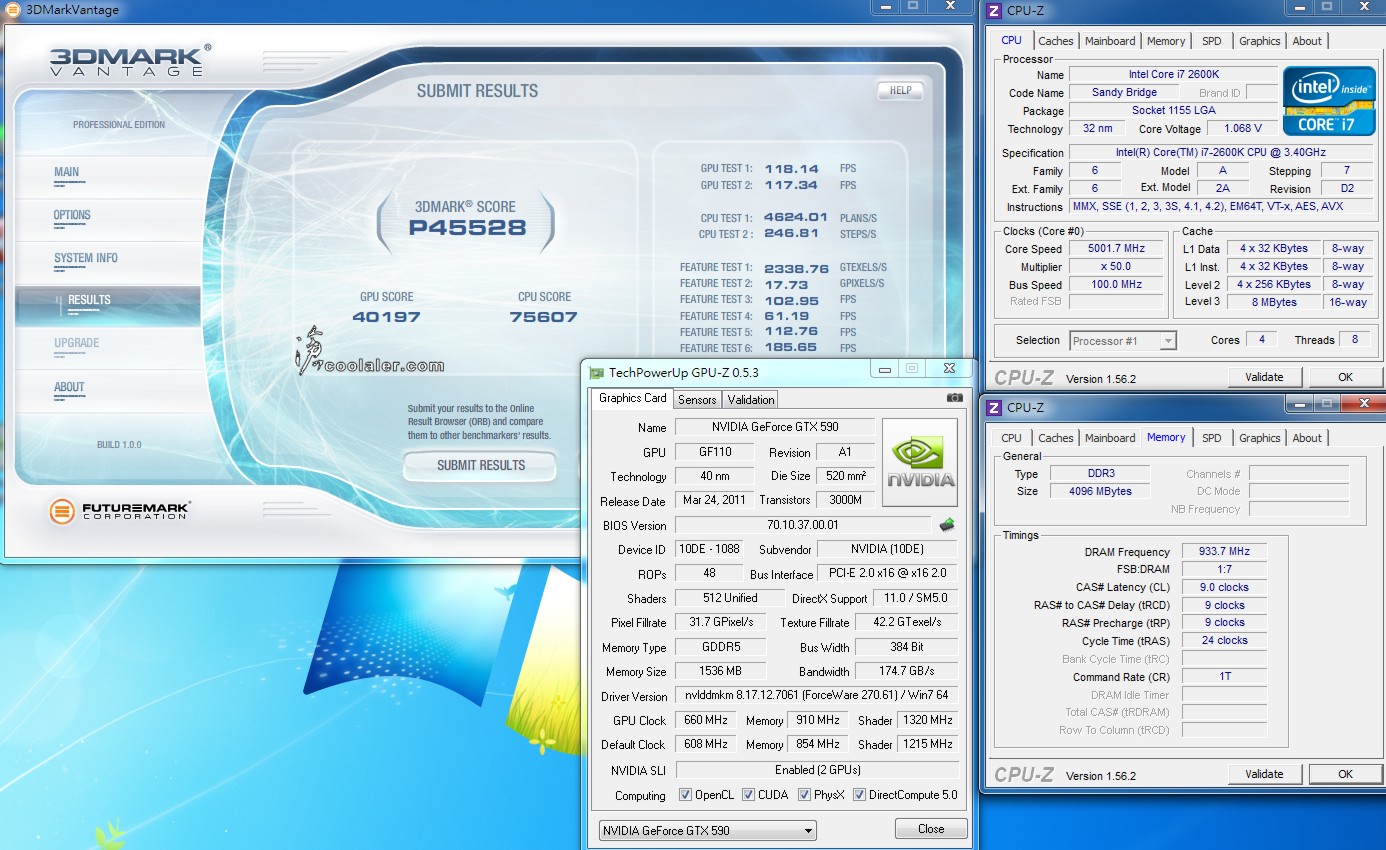Open Mainboard tab in upper CPU-Z window

pyautogui.click(x=1110, y=41)
